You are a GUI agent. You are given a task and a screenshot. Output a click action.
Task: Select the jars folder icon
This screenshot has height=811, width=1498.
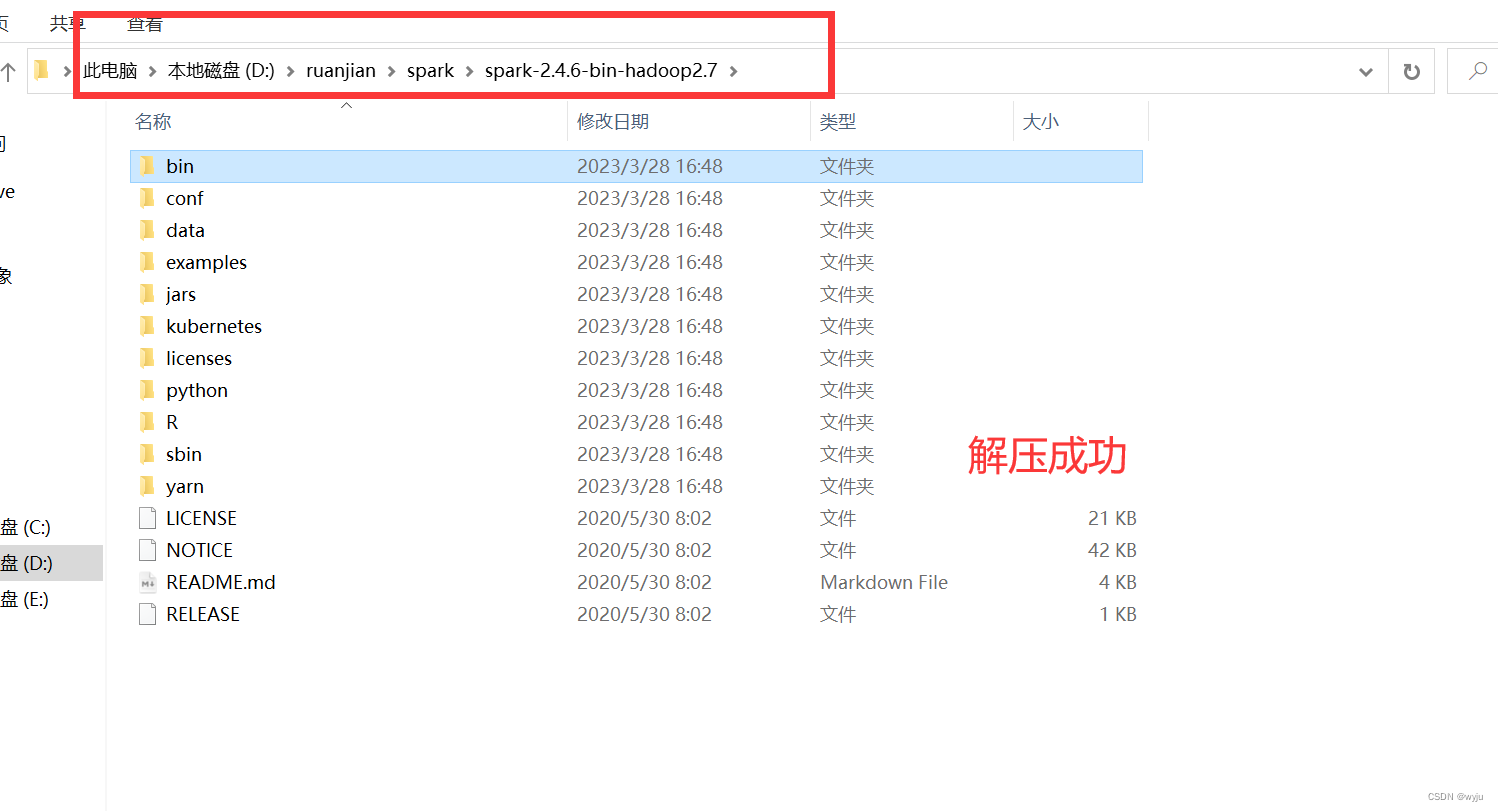click(x=147, y=294)
